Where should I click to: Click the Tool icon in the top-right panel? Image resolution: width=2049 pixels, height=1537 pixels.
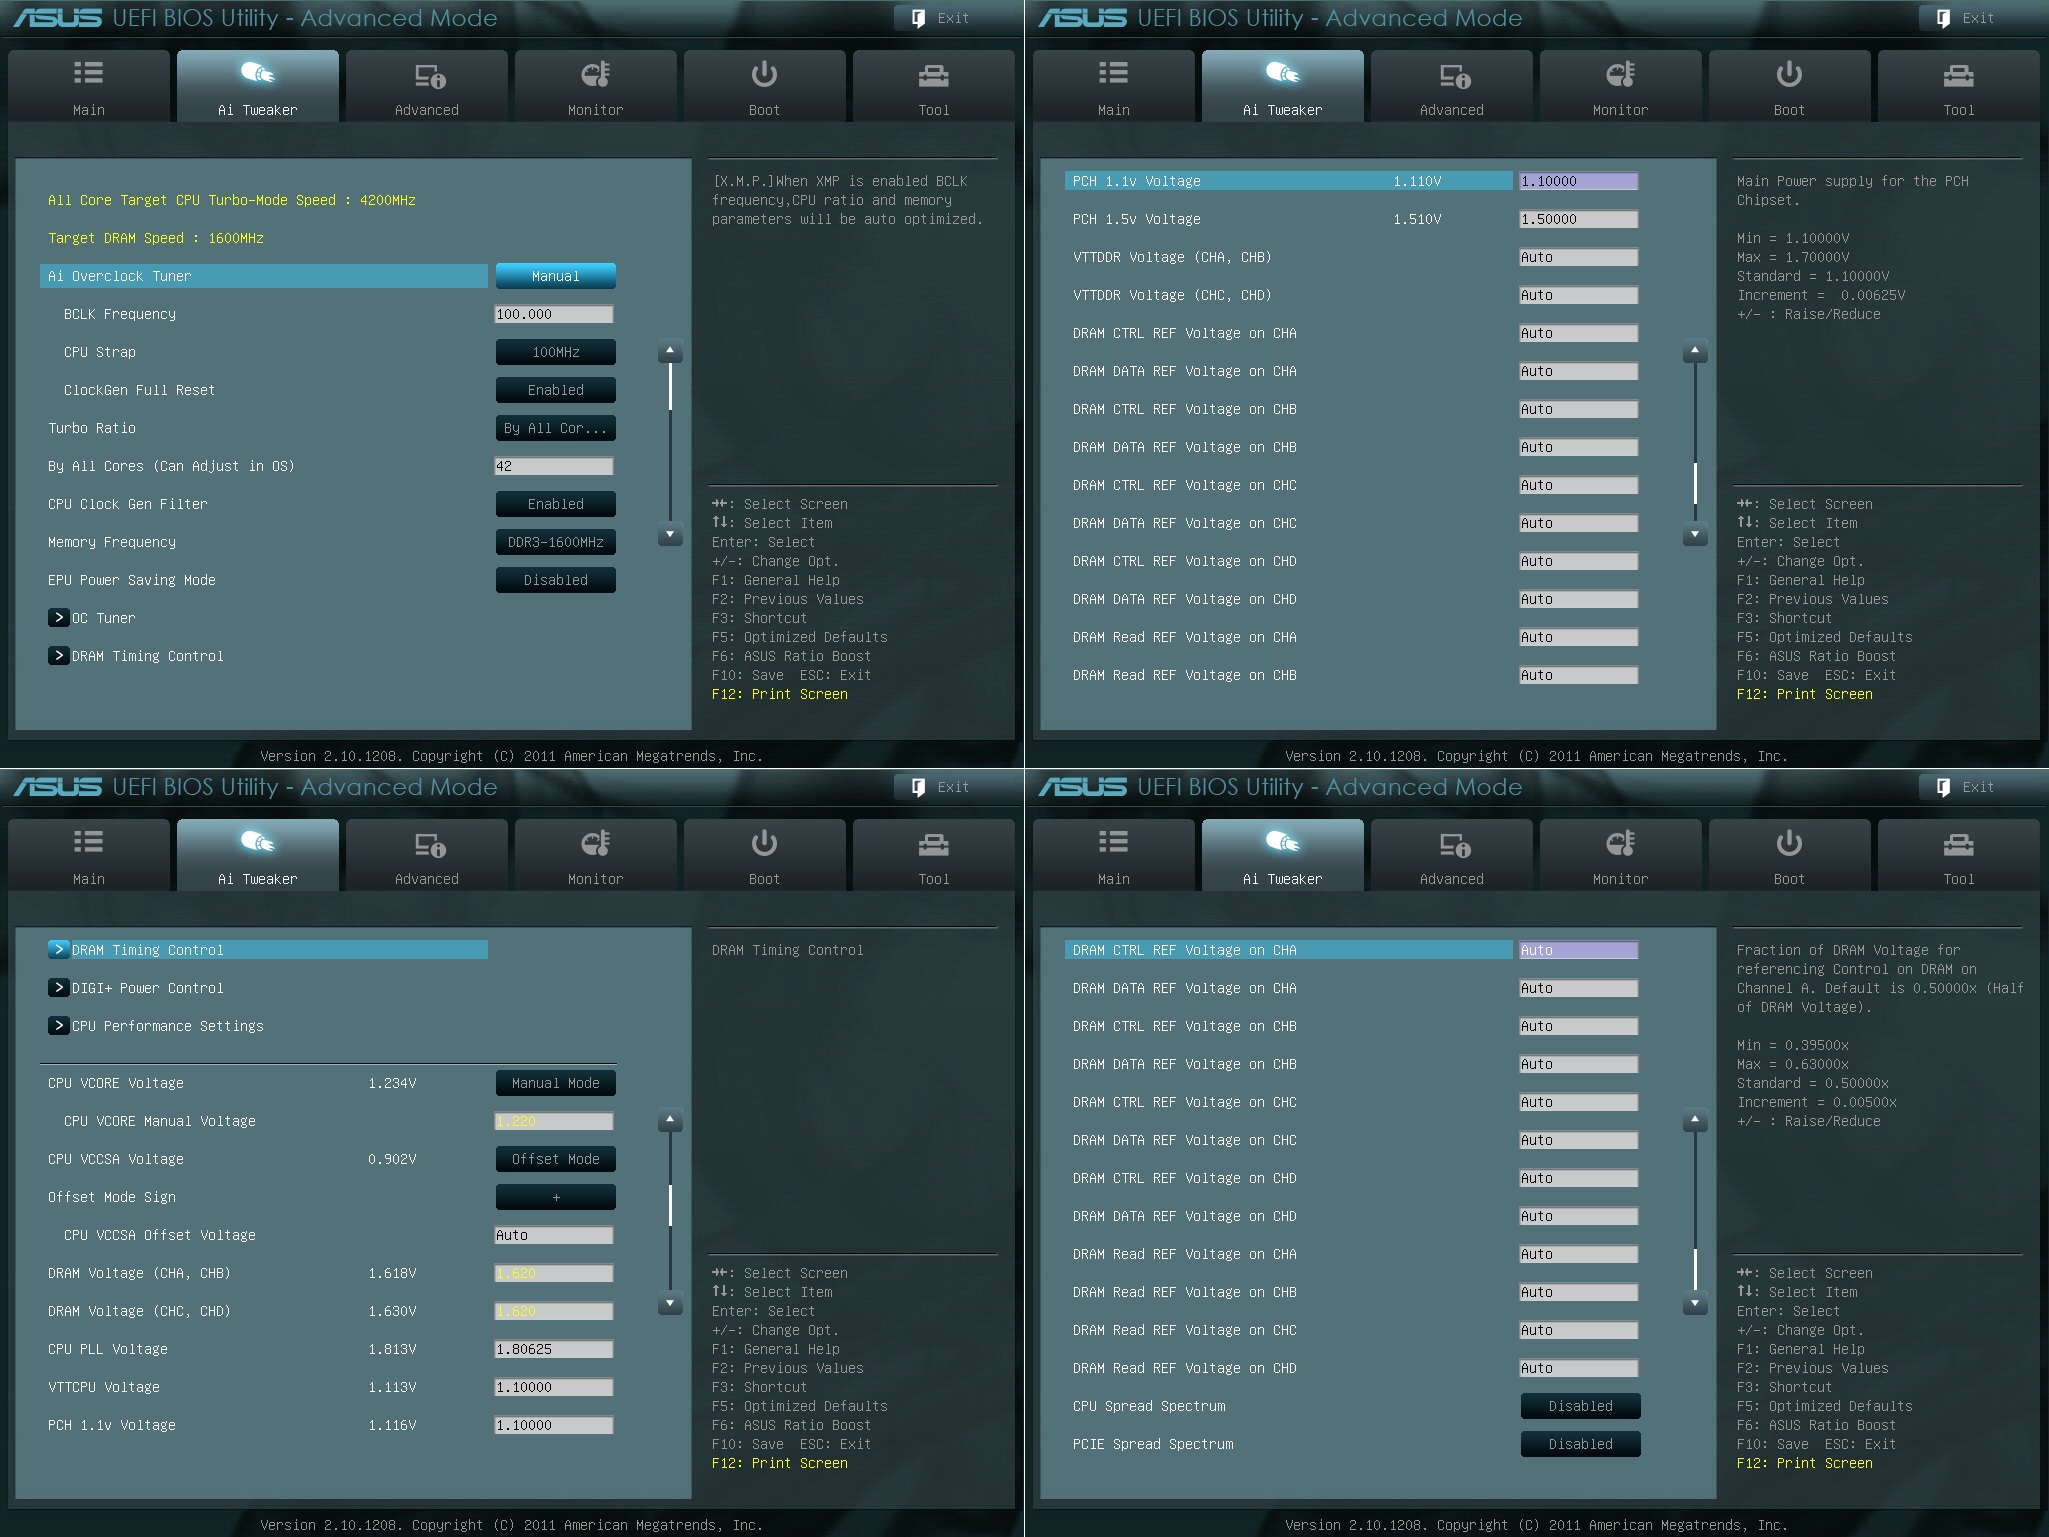(1958, 75)
